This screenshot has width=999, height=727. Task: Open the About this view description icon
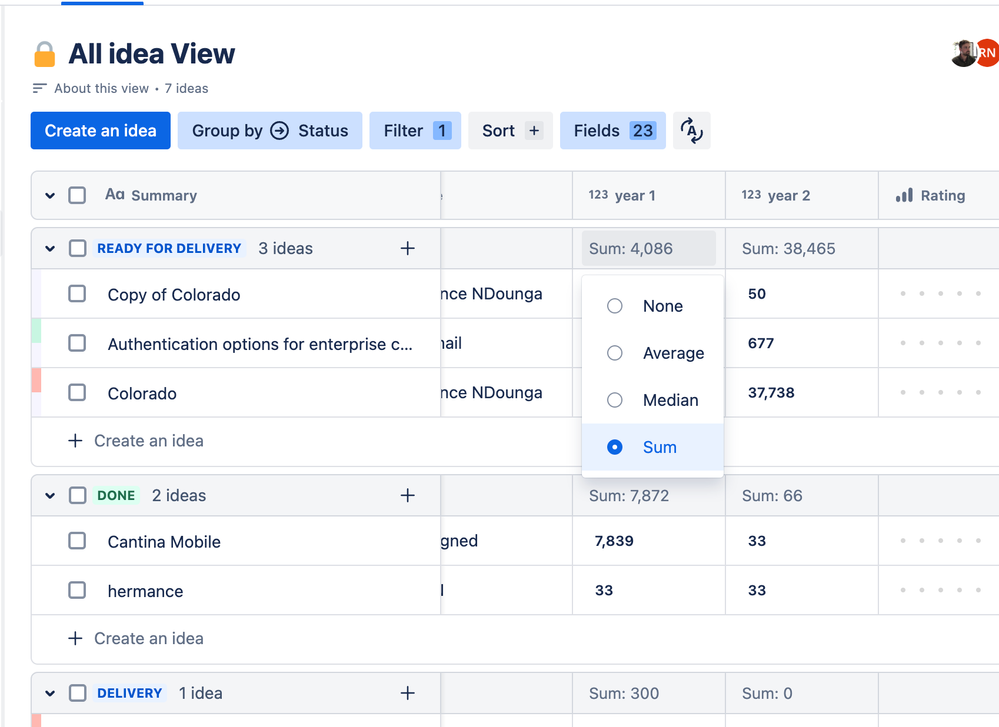pos(40,88)
